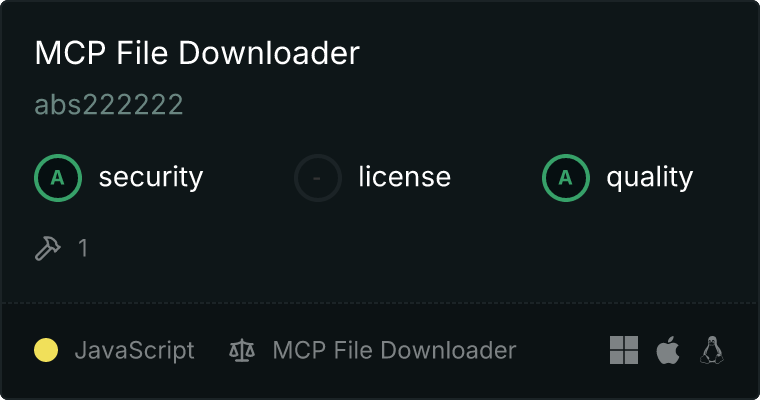Viewport: 760px width, 400px height.
Task: Open the author abs222222 profile
Action: click(x=109, y=105)
